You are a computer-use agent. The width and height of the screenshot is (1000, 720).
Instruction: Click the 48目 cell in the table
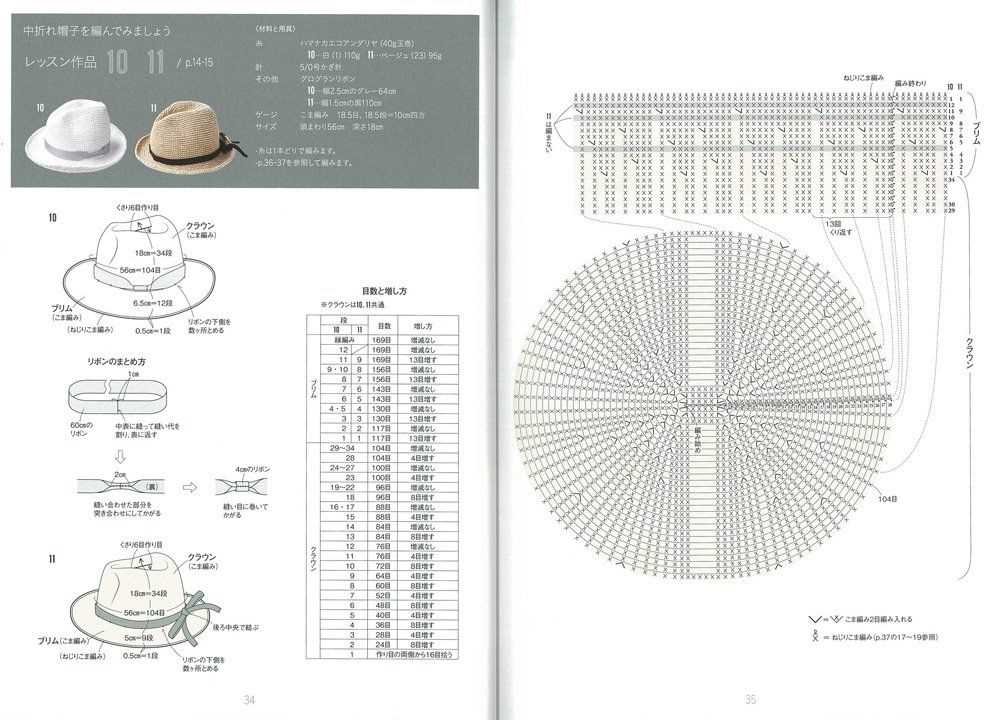[383, 605]
